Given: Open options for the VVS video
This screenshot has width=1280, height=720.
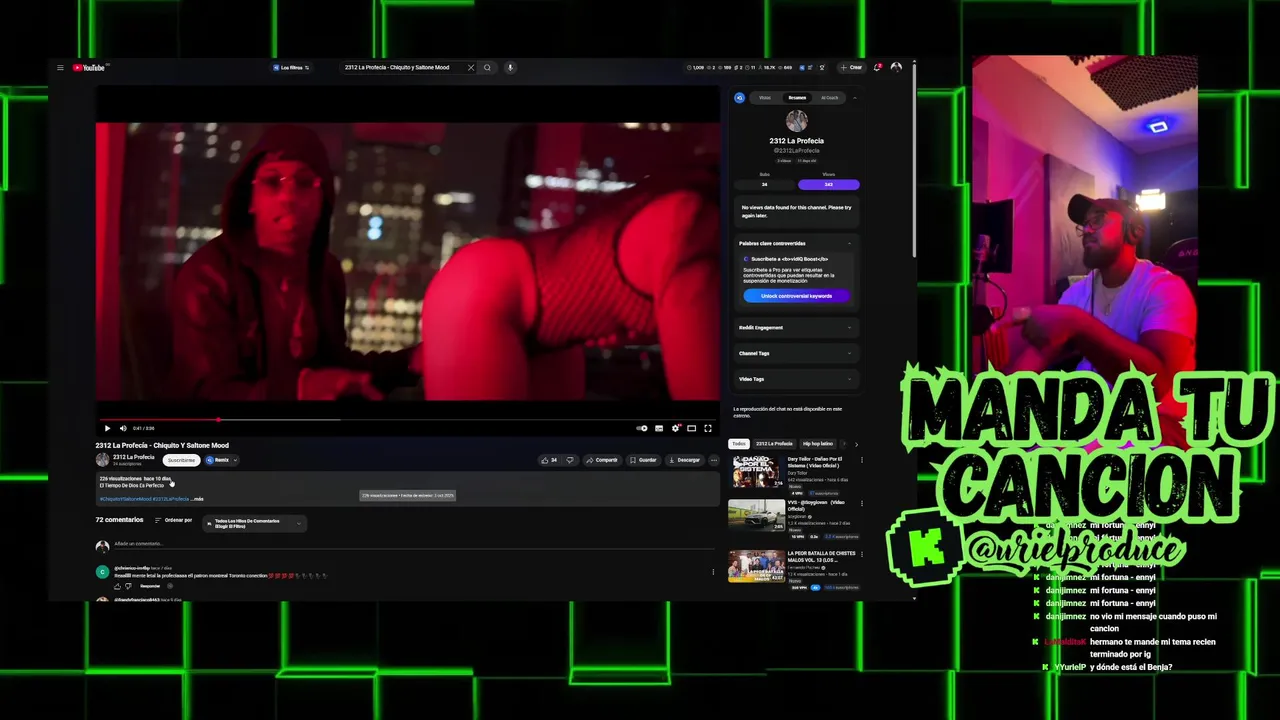Looking at the screenshot, I should [x=861, y=504].
